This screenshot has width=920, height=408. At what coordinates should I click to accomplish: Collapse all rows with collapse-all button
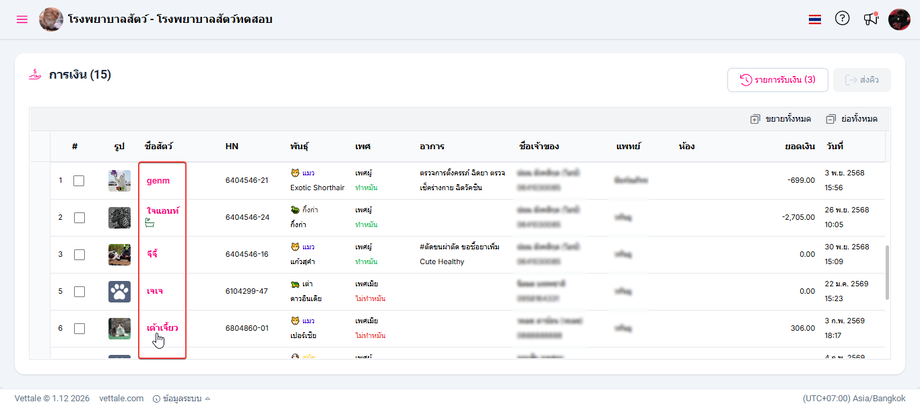point(851,119)
